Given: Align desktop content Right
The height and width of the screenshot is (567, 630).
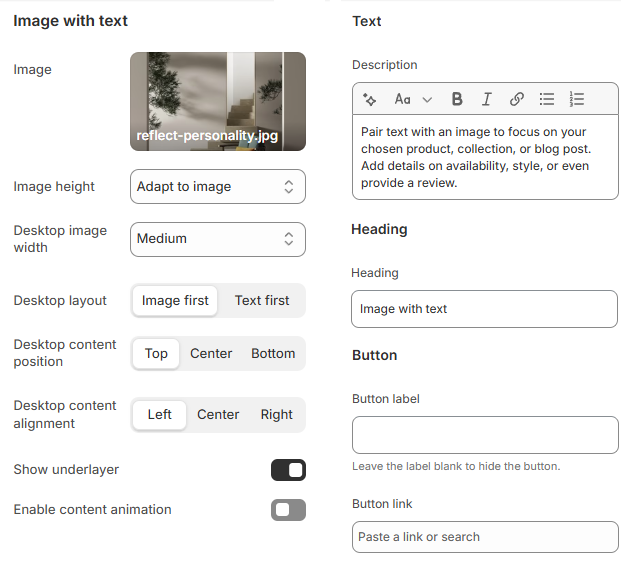Looking at the screenshot, I should tap(276, 415).
